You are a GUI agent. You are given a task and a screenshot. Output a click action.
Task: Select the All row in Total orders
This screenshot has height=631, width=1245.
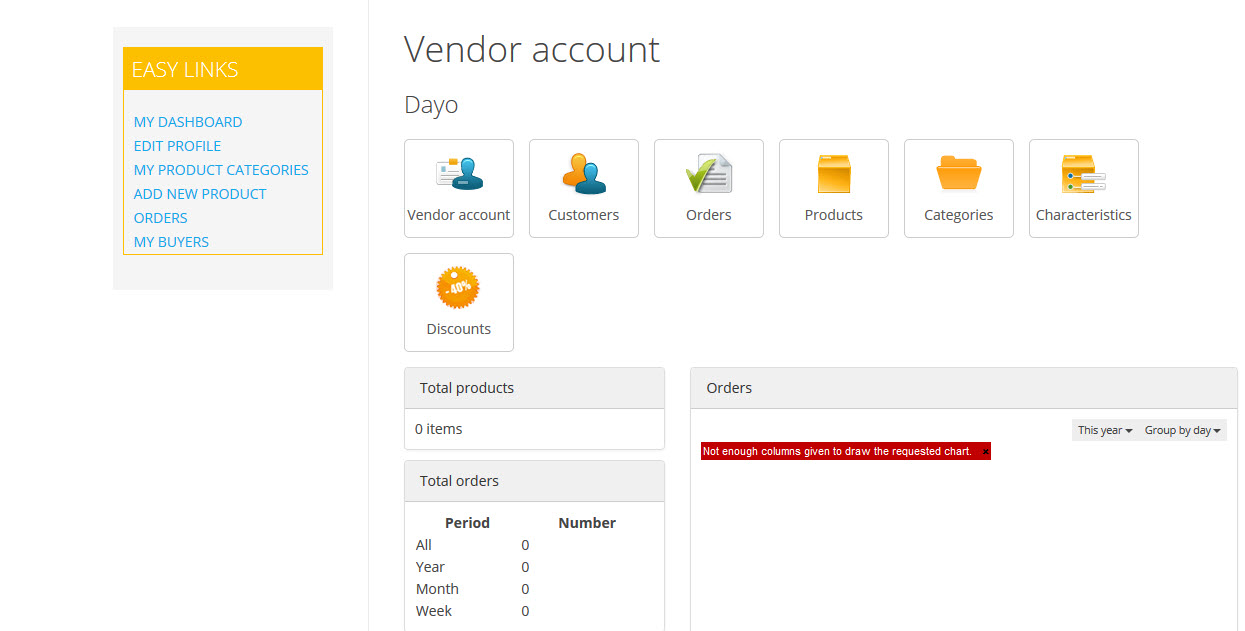coord(534,545)
